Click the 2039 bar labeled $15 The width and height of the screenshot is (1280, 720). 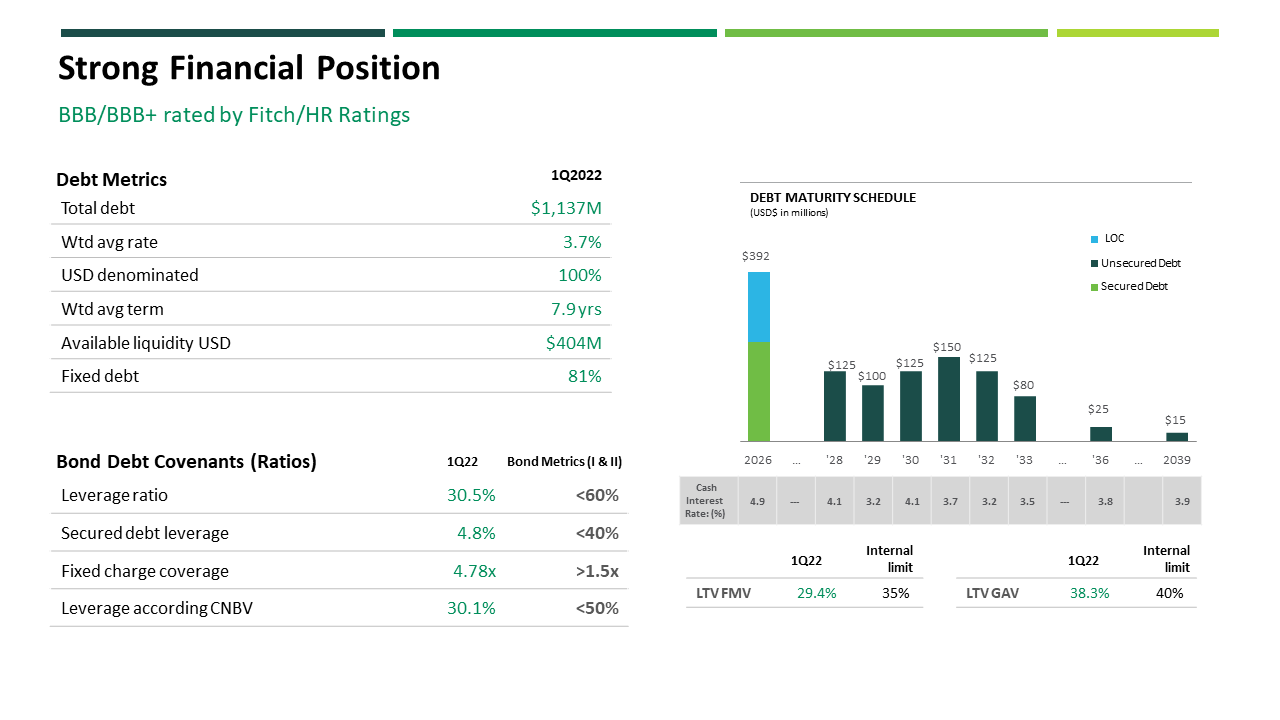pyautogui.click(x=1177, y=437)
